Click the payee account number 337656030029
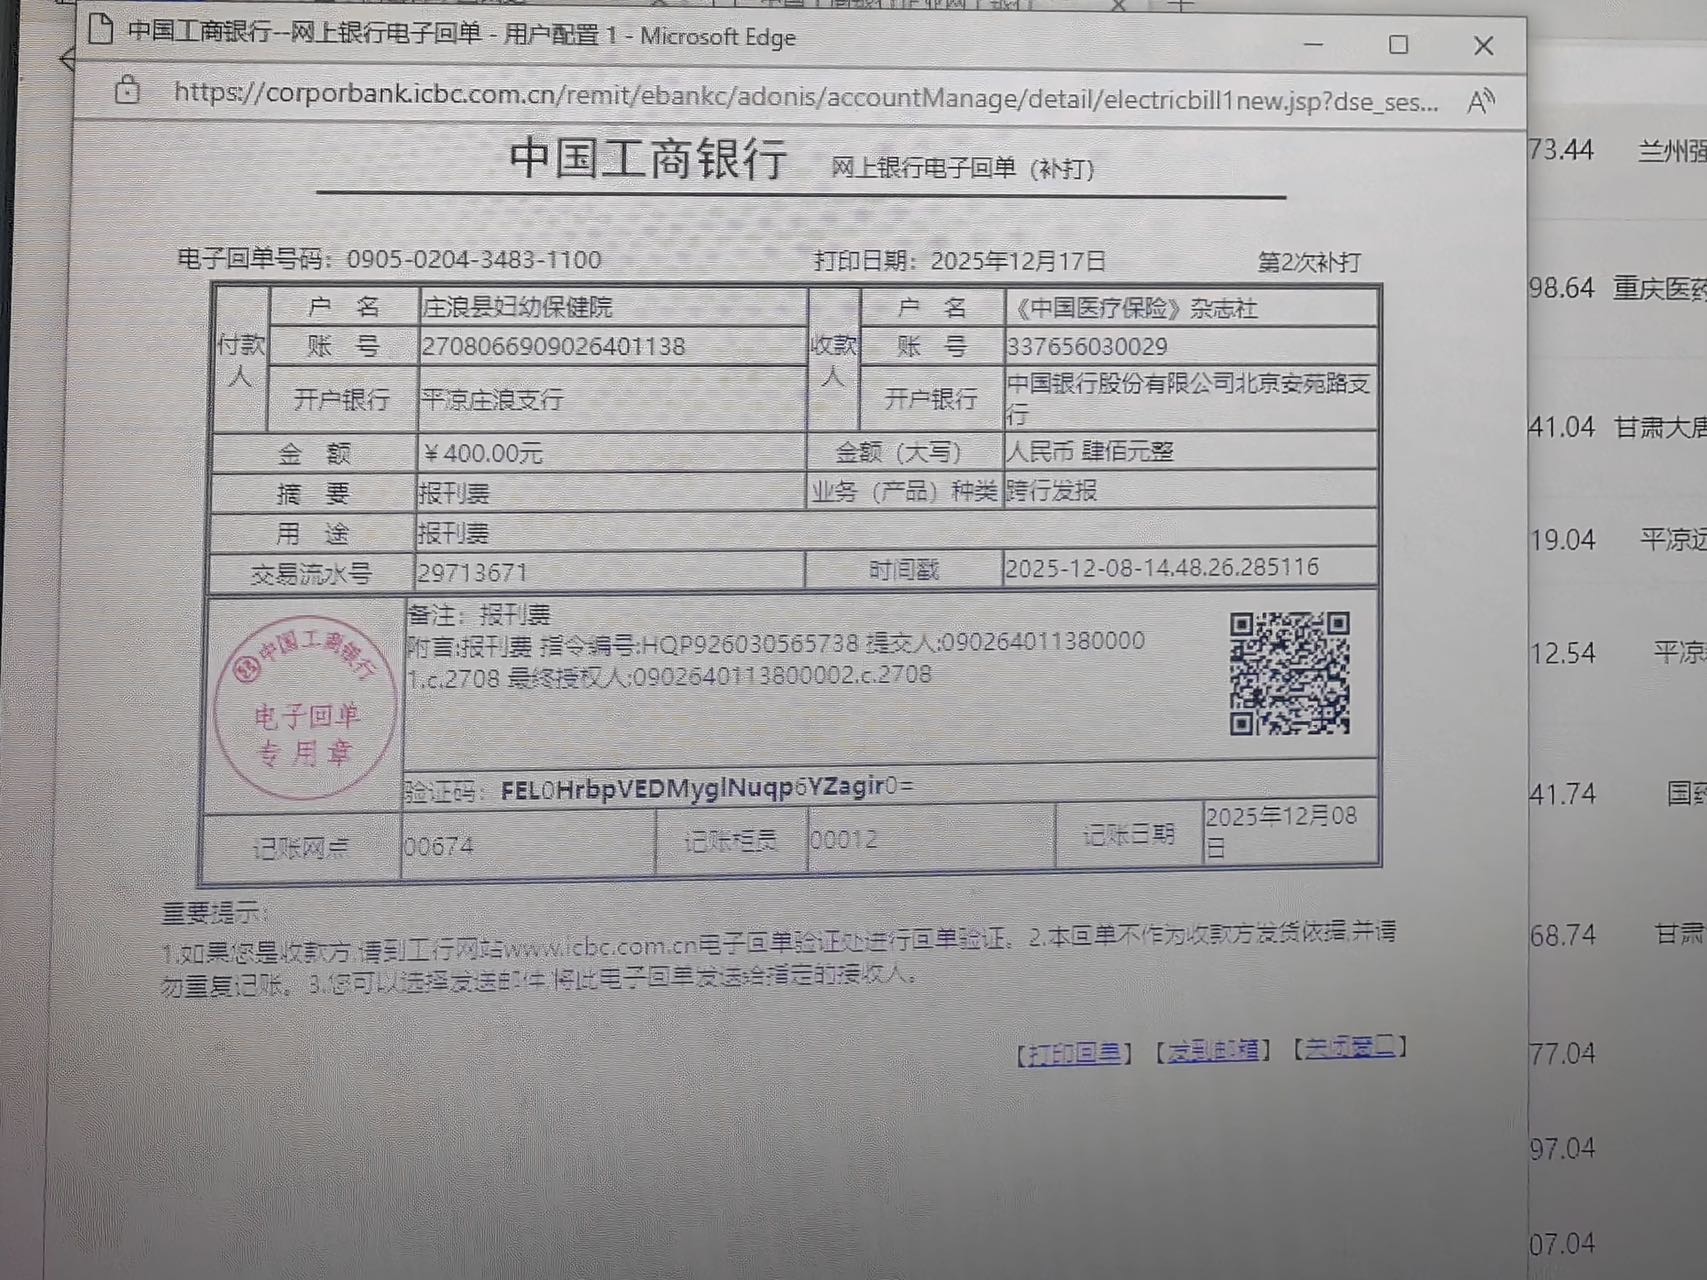 (1087, 347)
